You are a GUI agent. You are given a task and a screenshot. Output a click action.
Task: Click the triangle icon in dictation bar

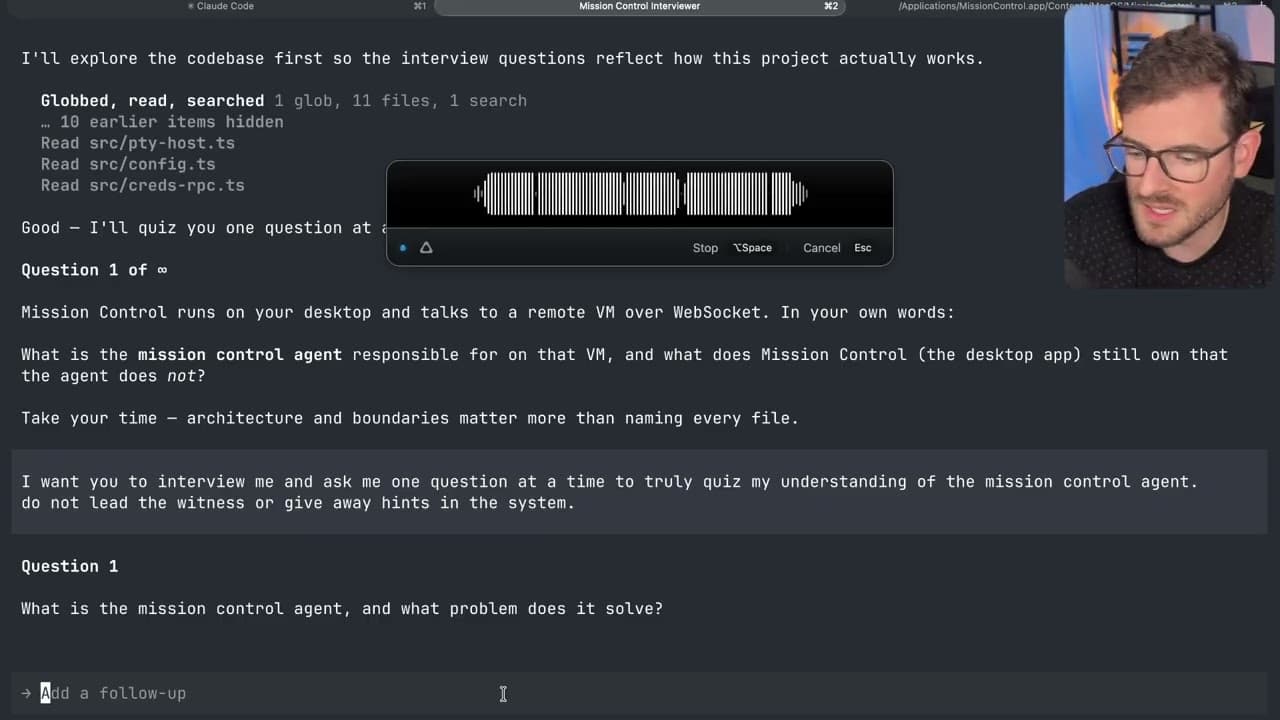[x=426, y=248]
